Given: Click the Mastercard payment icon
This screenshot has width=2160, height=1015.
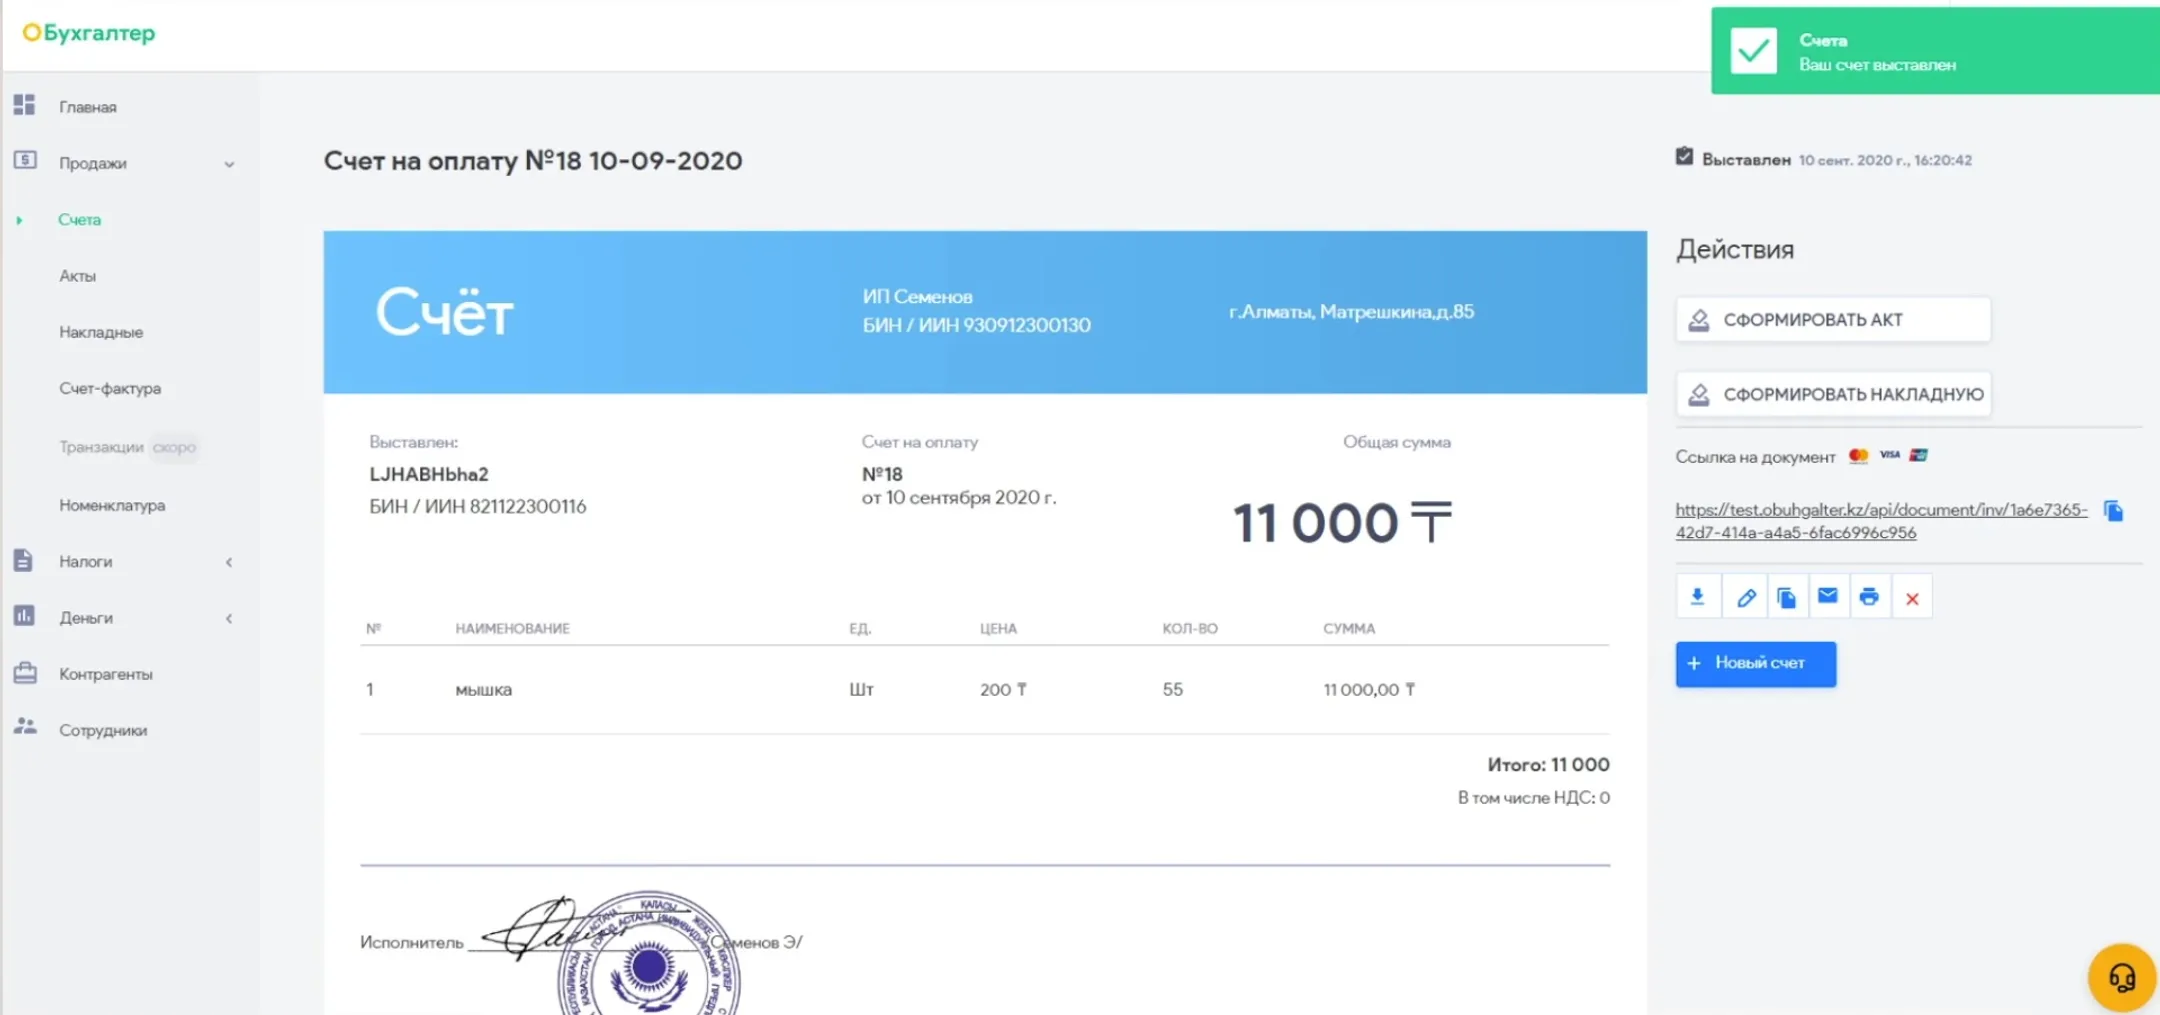Looking at the screenshot, I should (1859, 456).
